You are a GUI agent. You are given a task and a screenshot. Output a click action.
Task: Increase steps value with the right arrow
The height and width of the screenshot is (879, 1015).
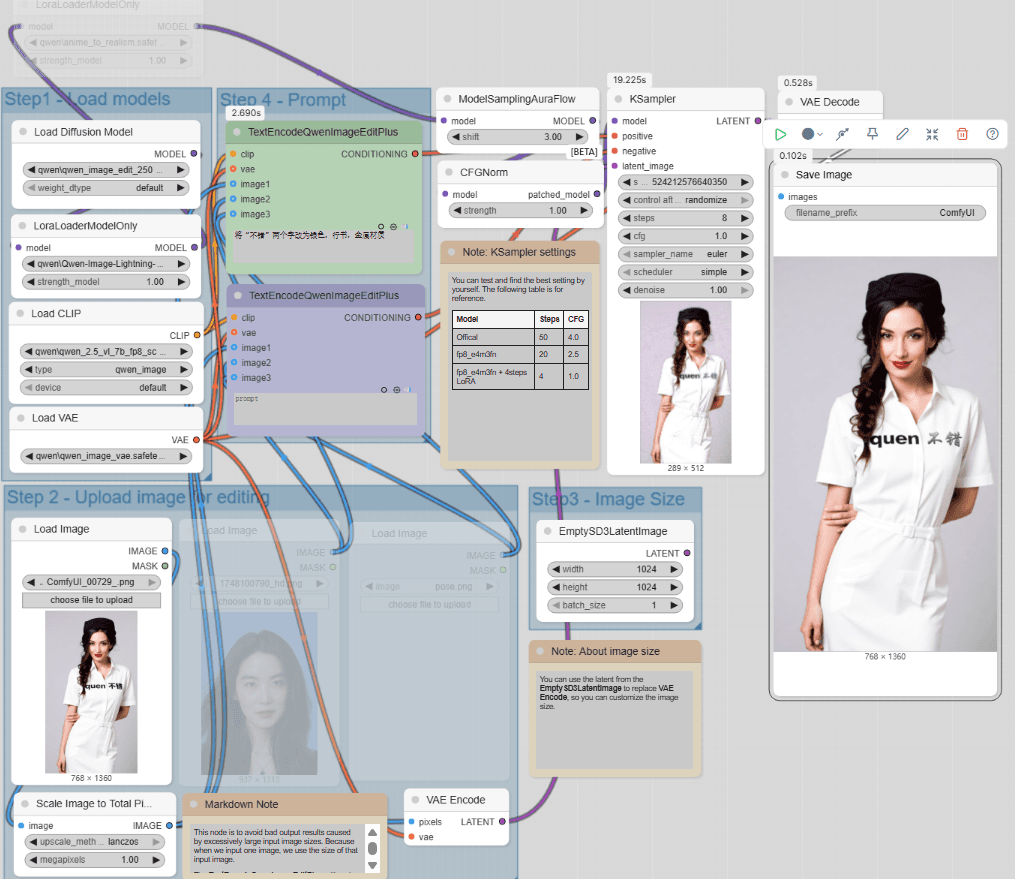pos(746,218)
